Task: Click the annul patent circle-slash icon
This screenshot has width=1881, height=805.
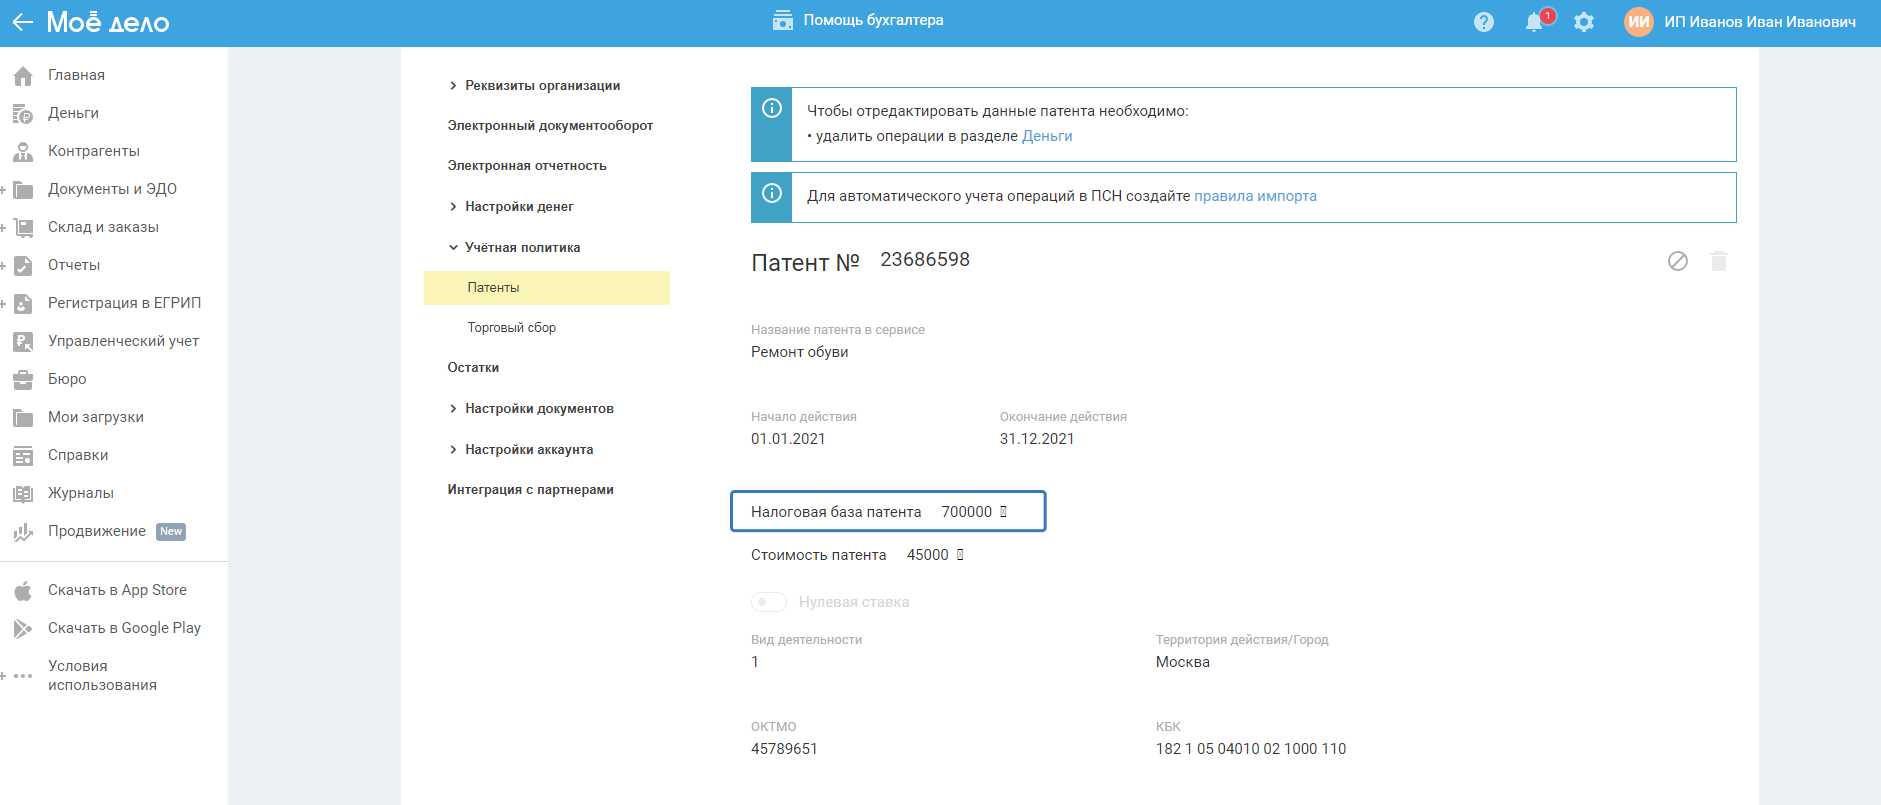Action: (x=1678, y=261)
